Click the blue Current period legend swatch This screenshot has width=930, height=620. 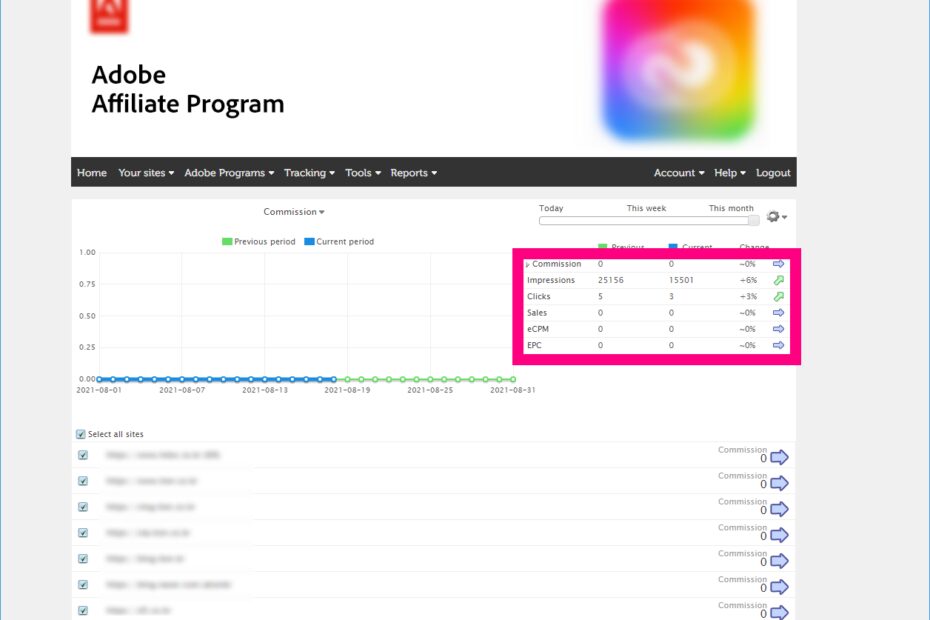309,241
